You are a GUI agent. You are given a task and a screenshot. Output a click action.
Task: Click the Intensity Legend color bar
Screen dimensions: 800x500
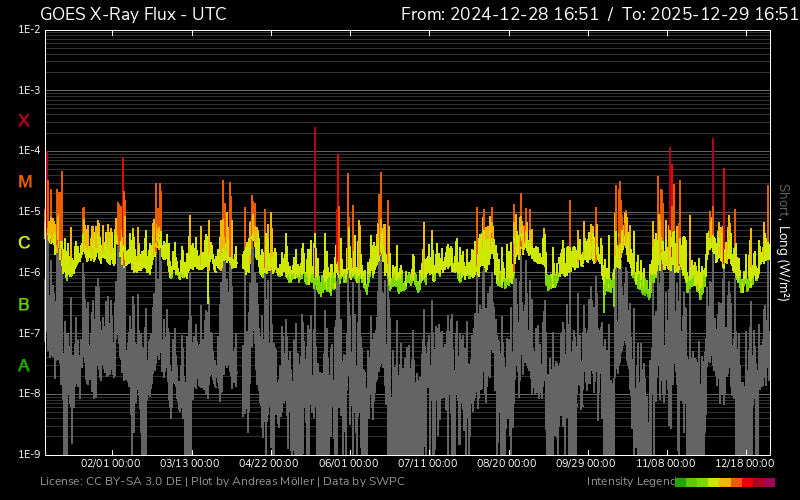[724, 482]
